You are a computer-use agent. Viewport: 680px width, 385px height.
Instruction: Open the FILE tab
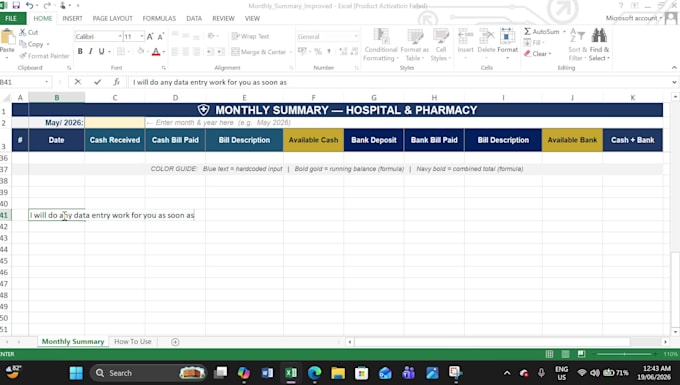point(11,19)
